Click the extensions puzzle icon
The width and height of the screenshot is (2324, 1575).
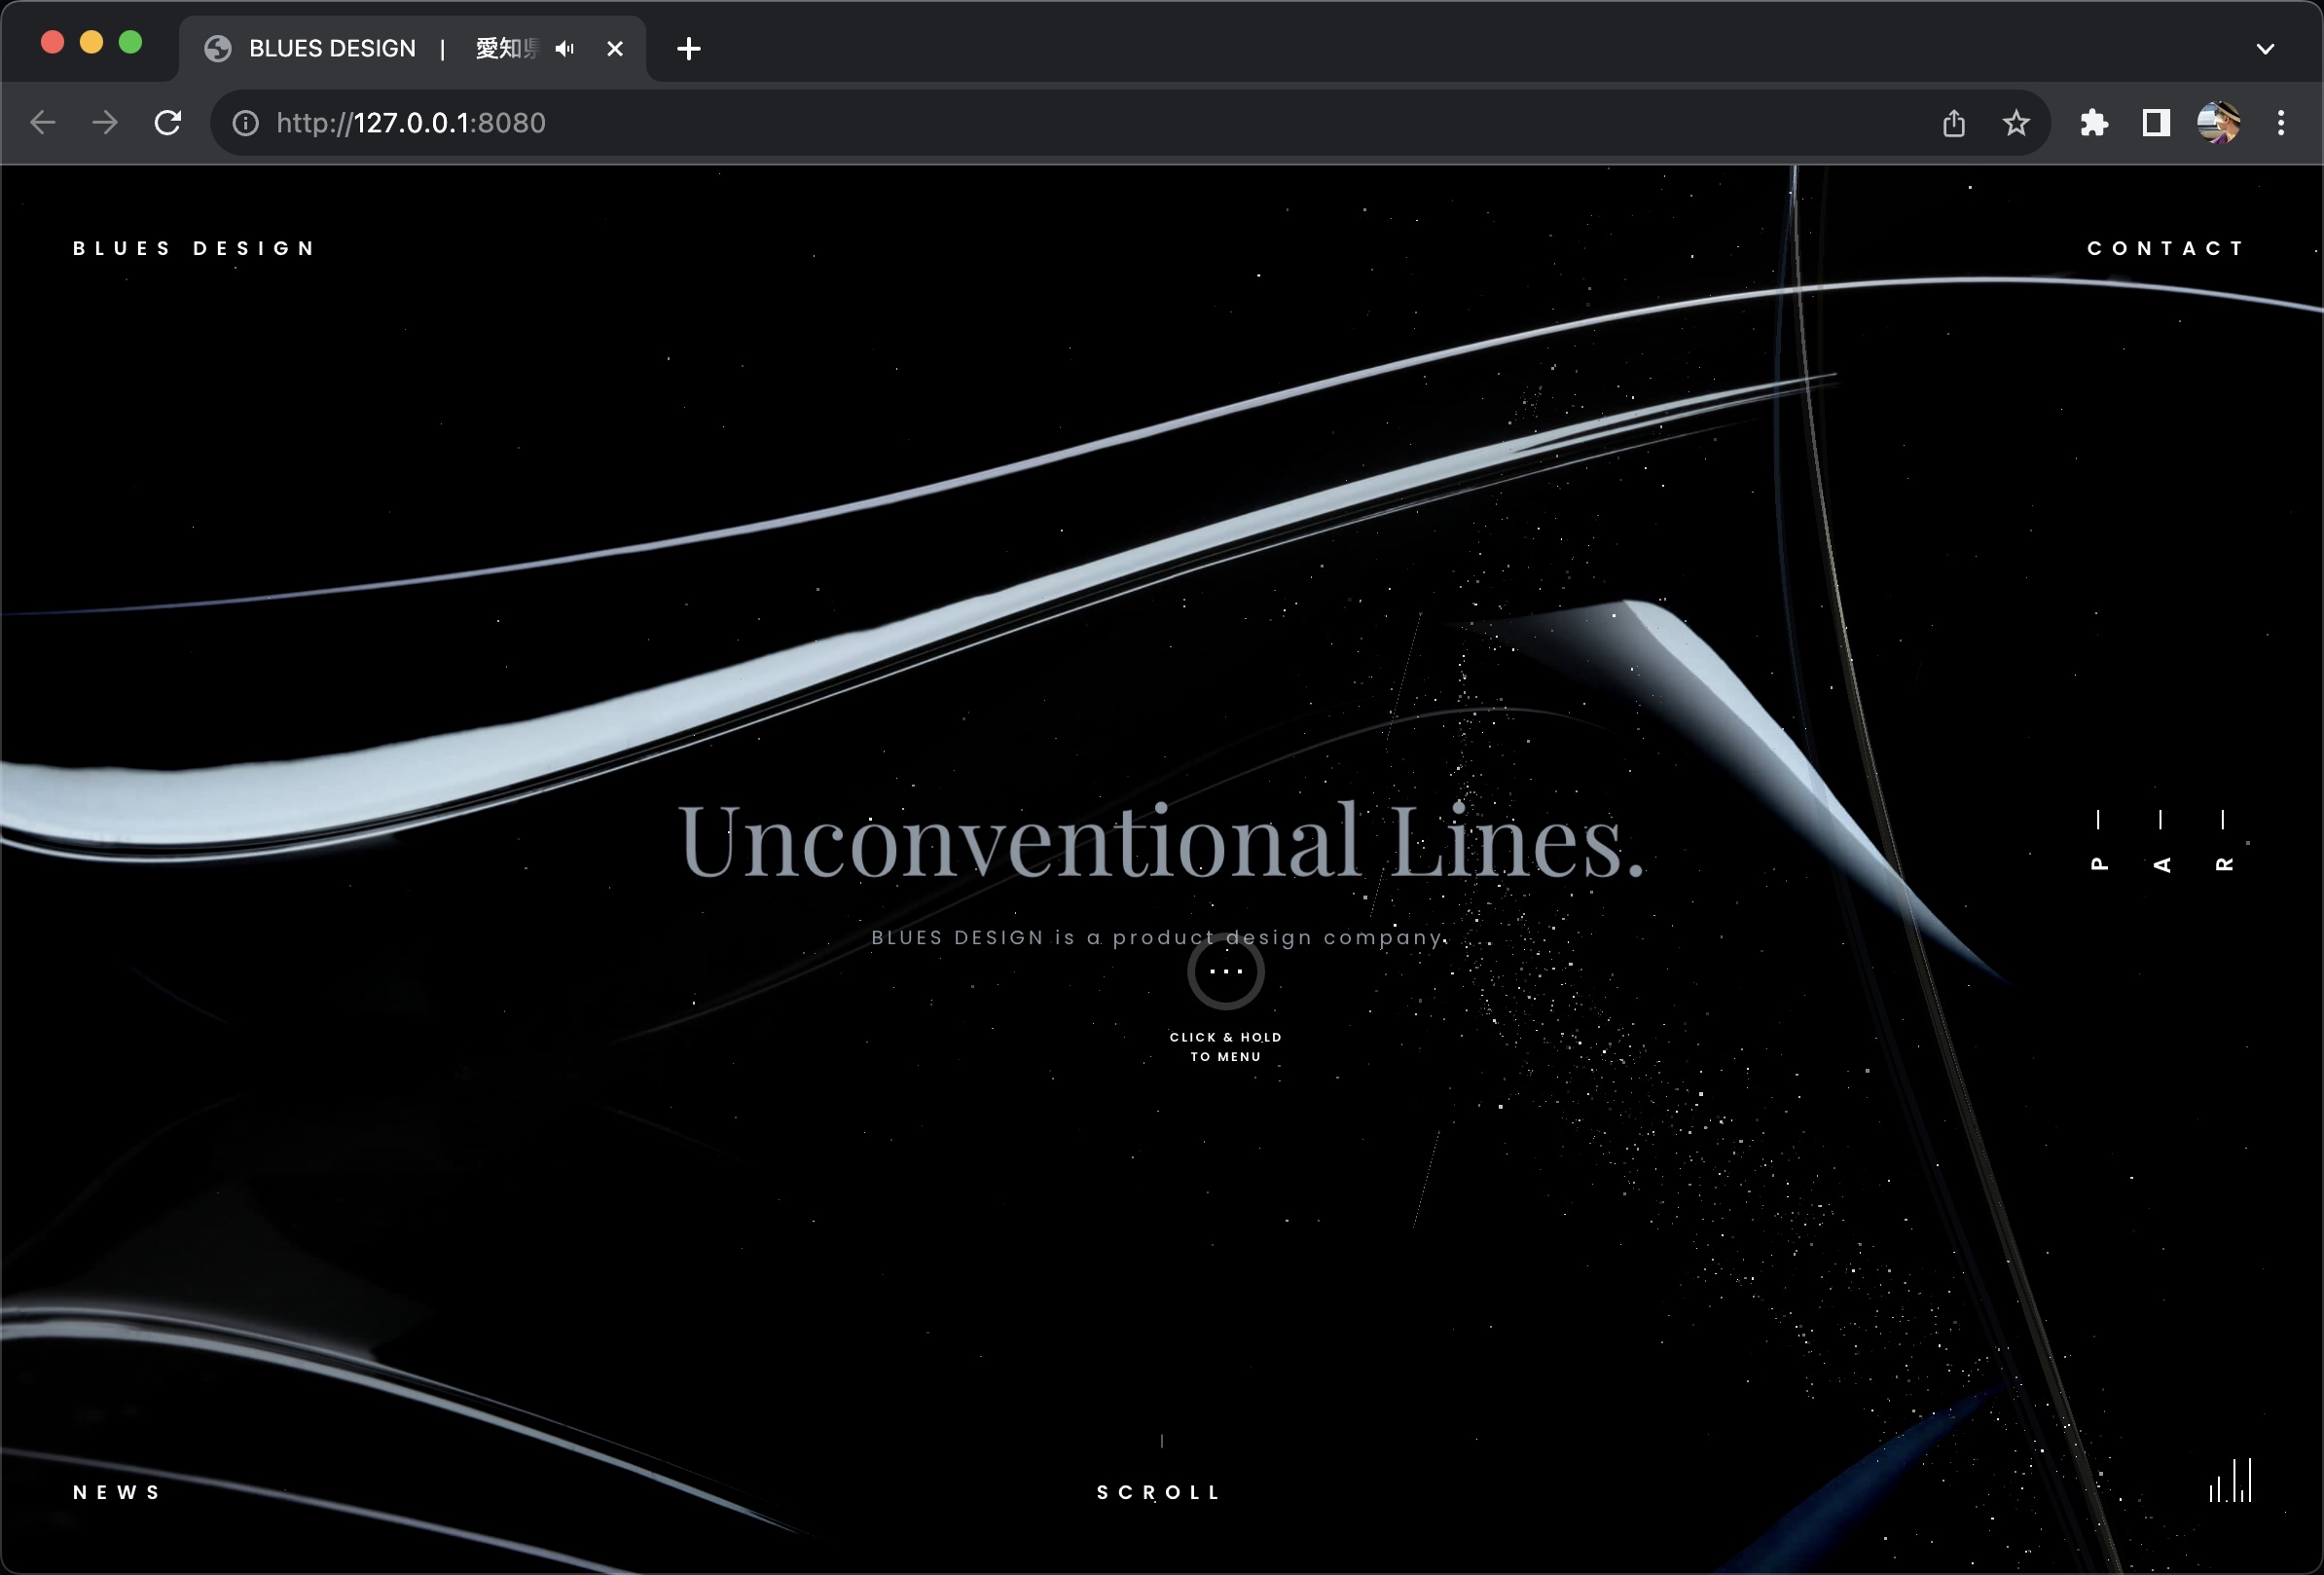pyautogui.click(x=2093, y=123)
